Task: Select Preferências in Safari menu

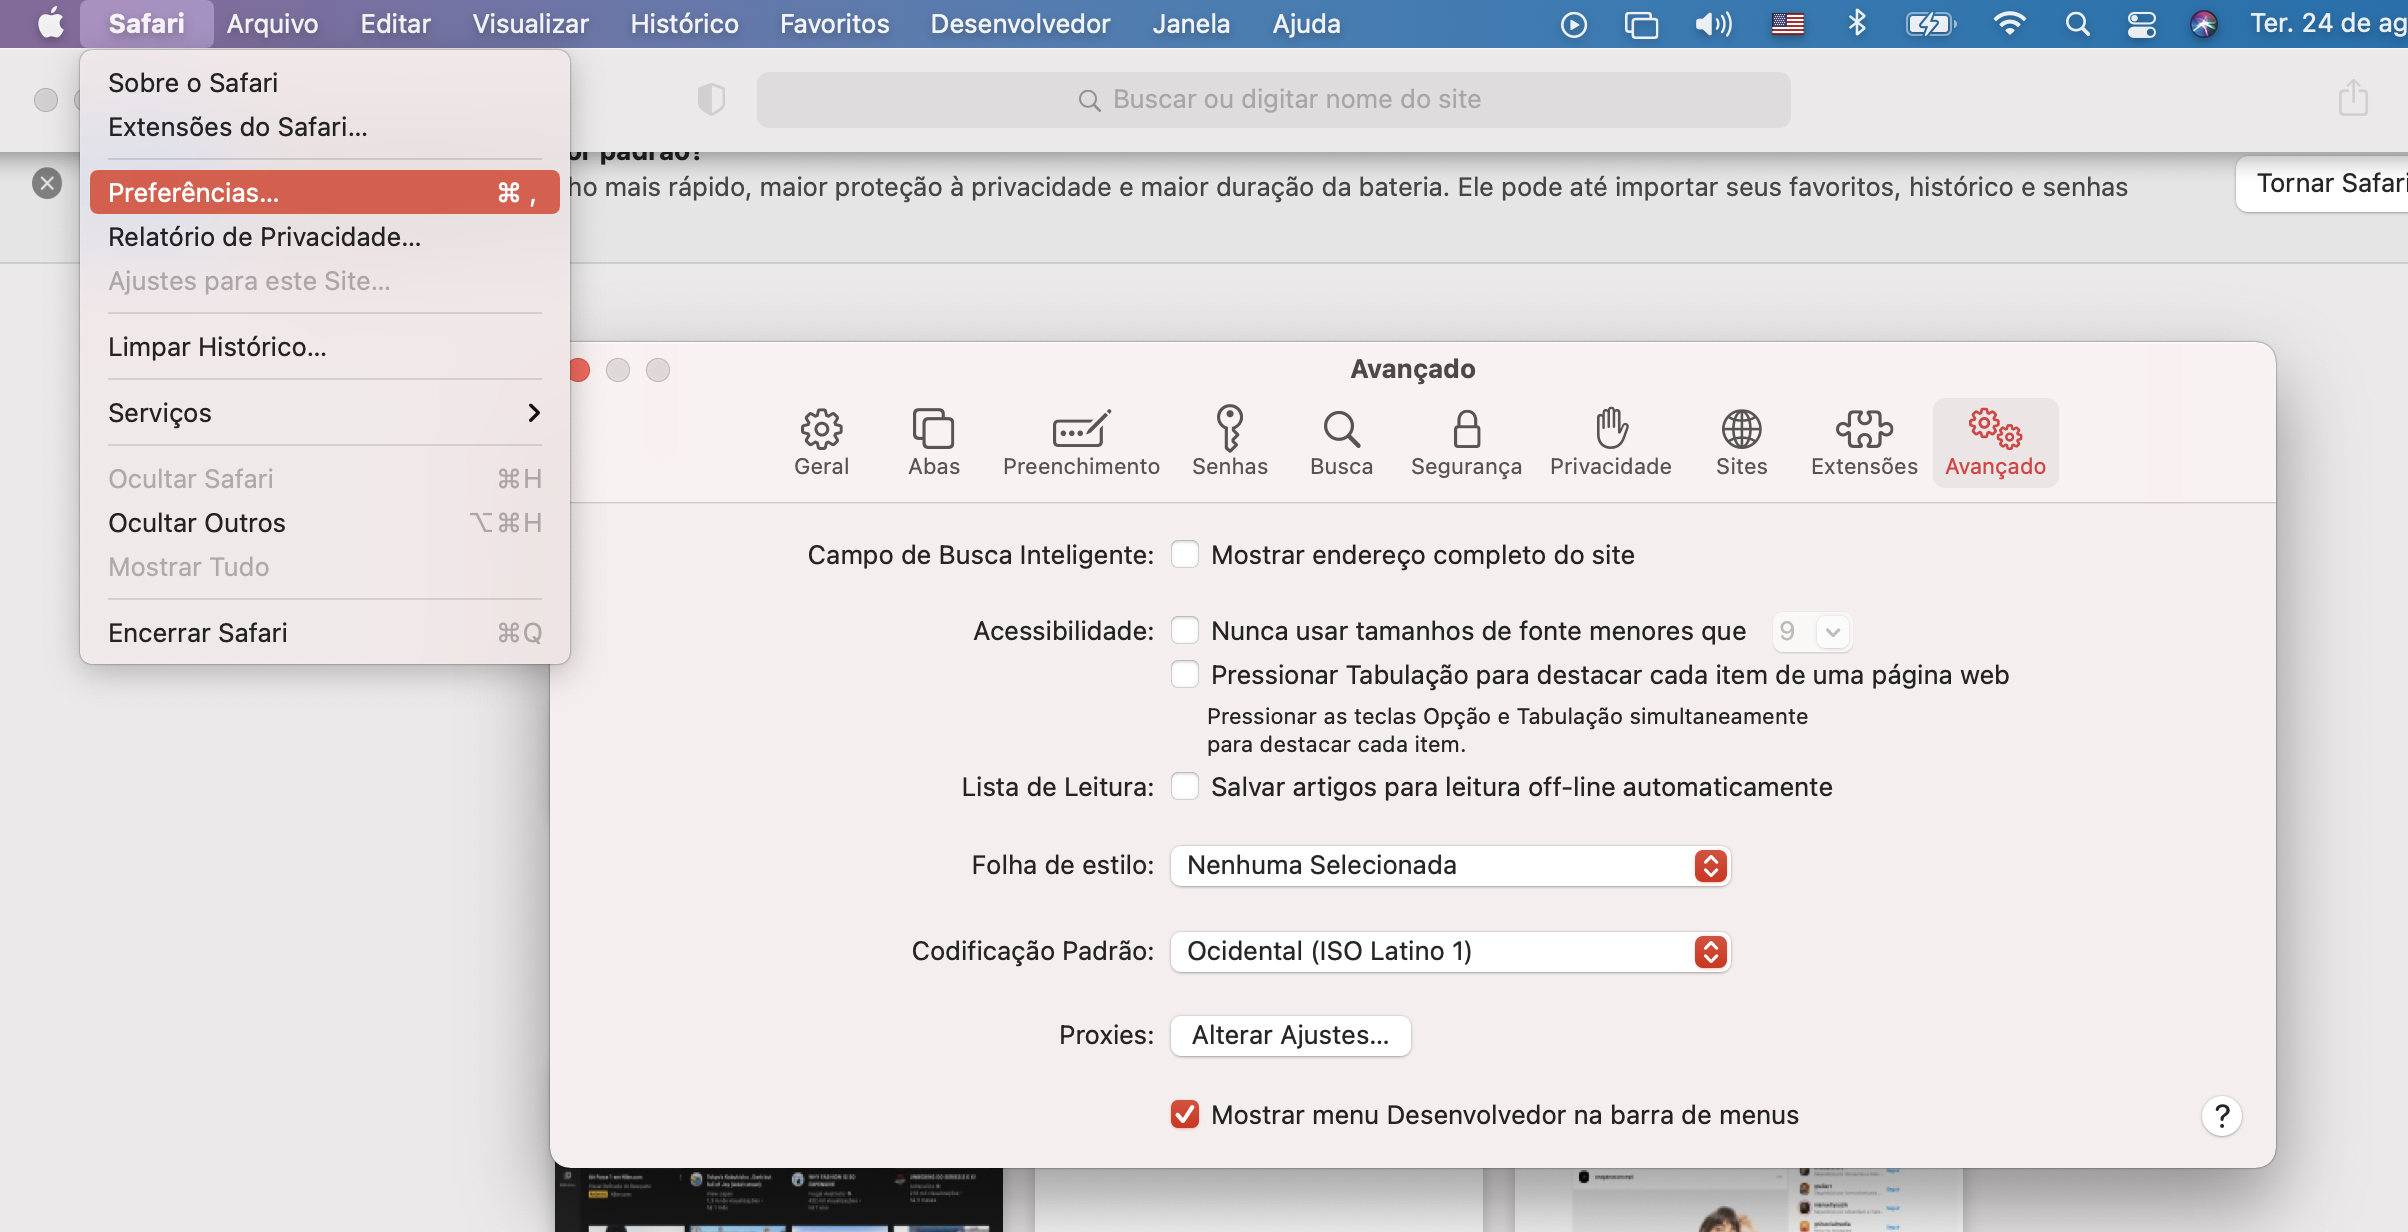Action: [324, 192]
